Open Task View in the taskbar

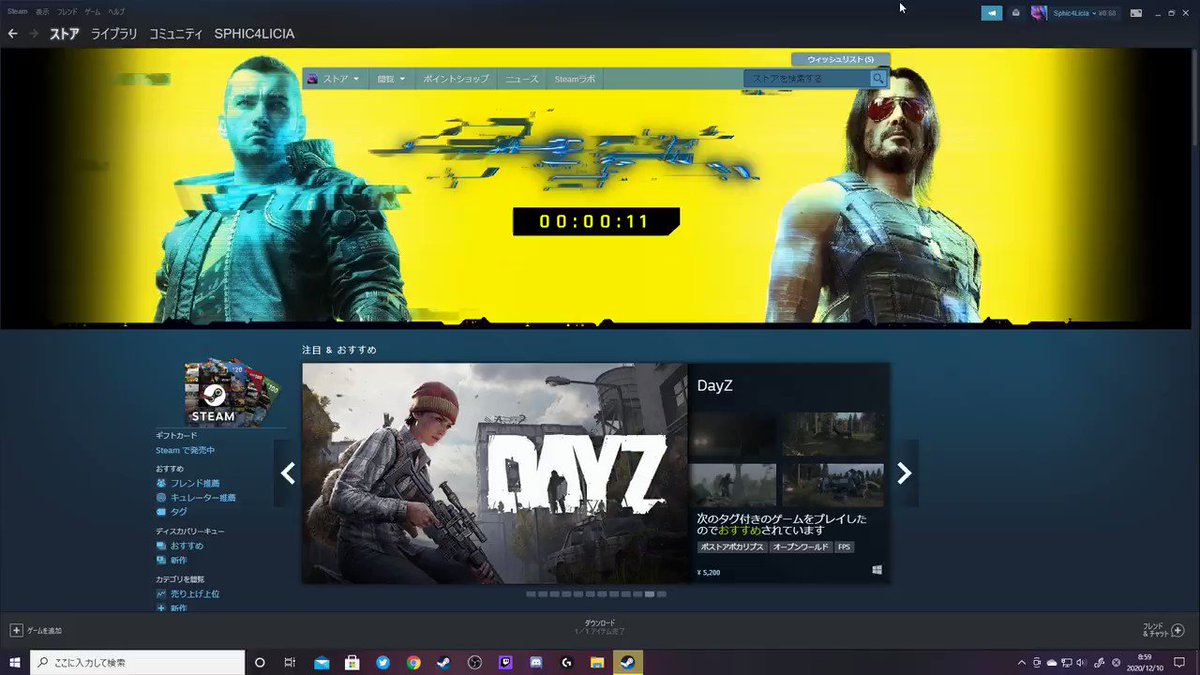coord(290,662)
